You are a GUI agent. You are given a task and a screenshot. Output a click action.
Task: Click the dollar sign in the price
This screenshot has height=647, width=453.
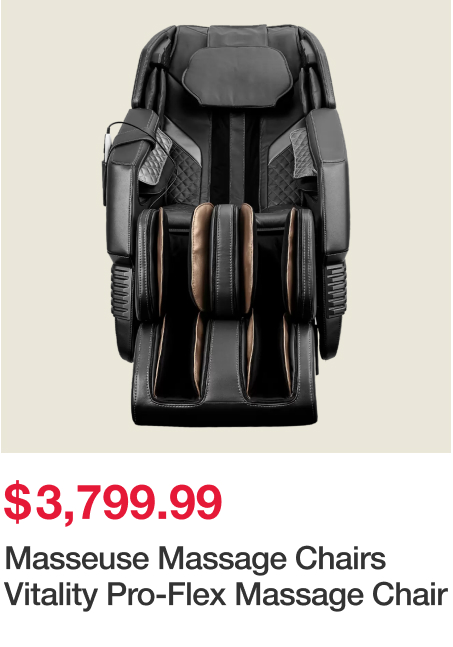pyautogui.click(x=17, y=502)
